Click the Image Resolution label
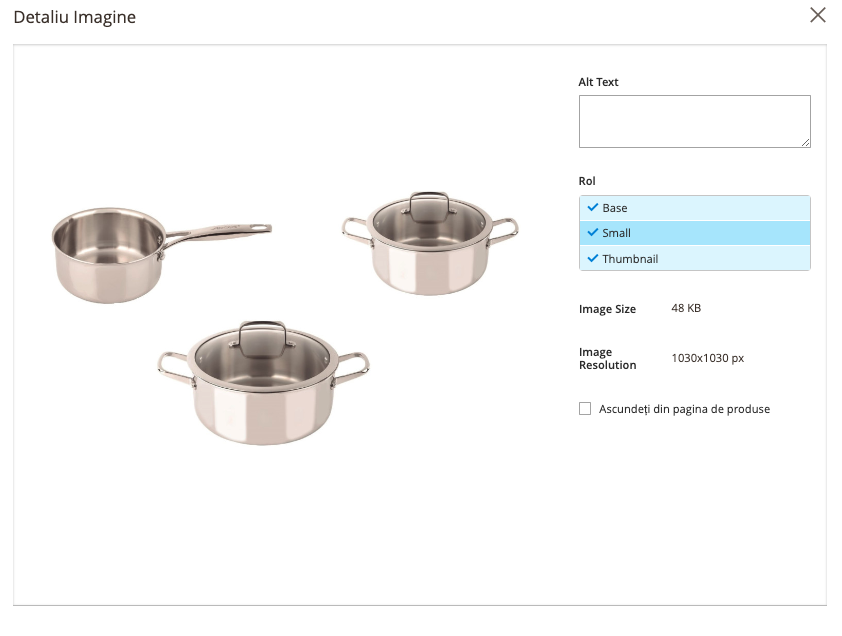Viewport: 842px width, 636px height. click(607, 358)
